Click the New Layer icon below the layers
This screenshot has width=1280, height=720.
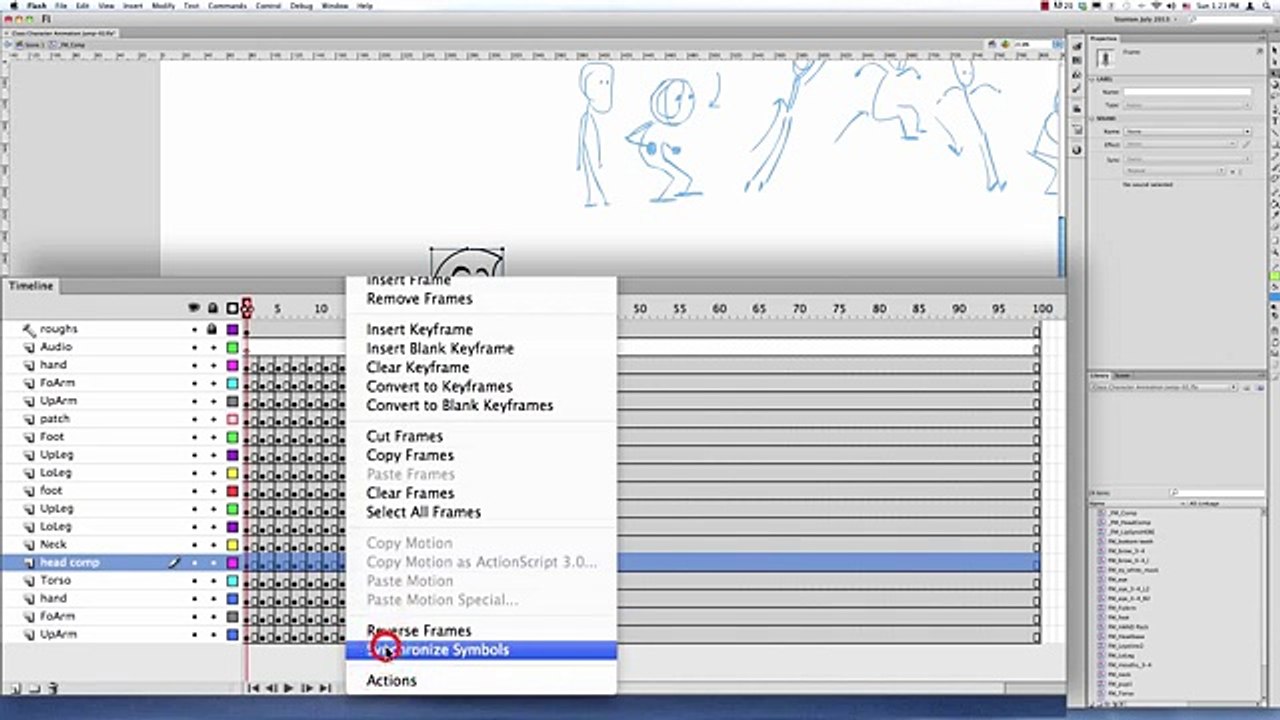click(16, 688)
